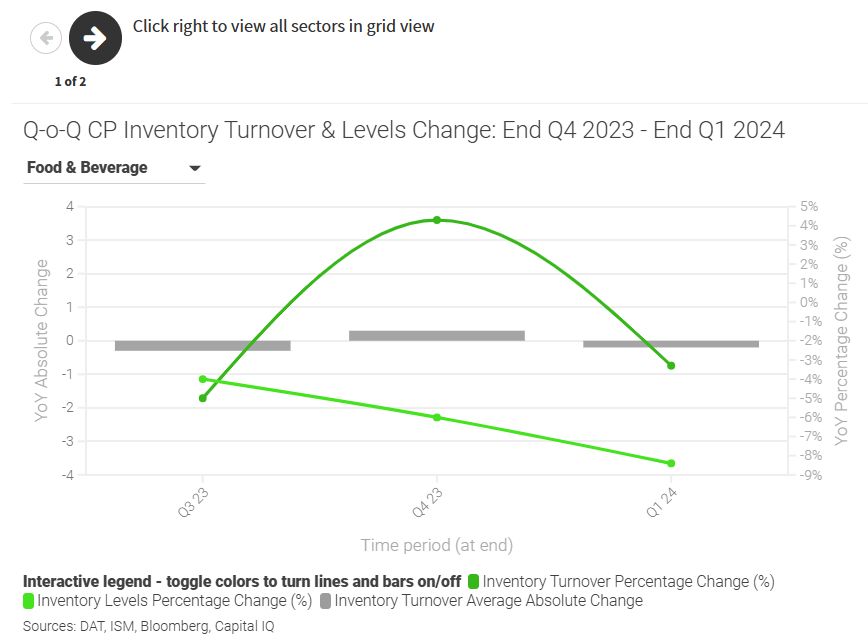This screenshot has width=868, height=642.
Task: Click the '1 of 2' page indicator
Action: 70,82
